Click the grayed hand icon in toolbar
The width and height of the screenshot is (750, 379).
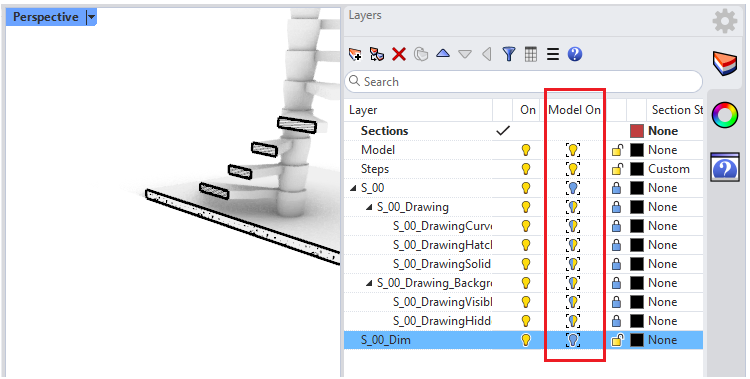[421, 54]
